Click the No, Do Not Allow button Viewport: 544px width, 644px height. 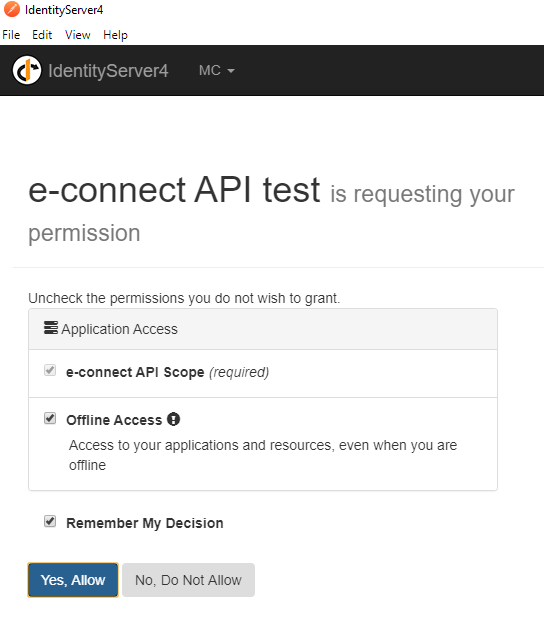tap(188, 580)
